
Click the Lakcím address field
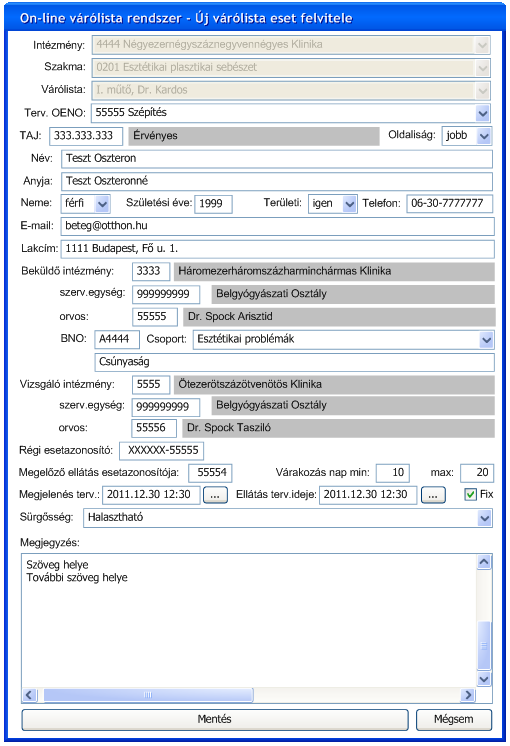point(277,249)
